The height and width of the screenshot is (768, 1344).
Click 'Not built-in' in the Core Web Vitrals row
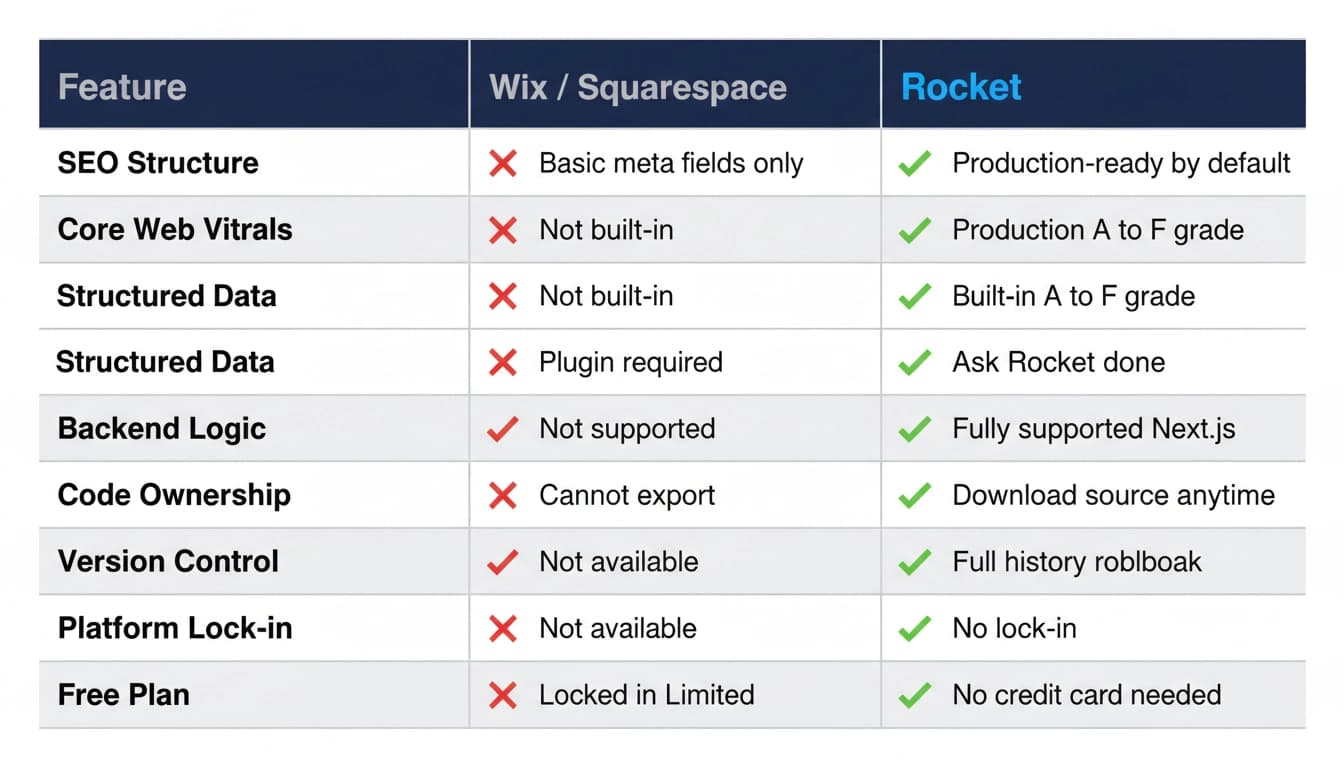click(x=606, y=230)
